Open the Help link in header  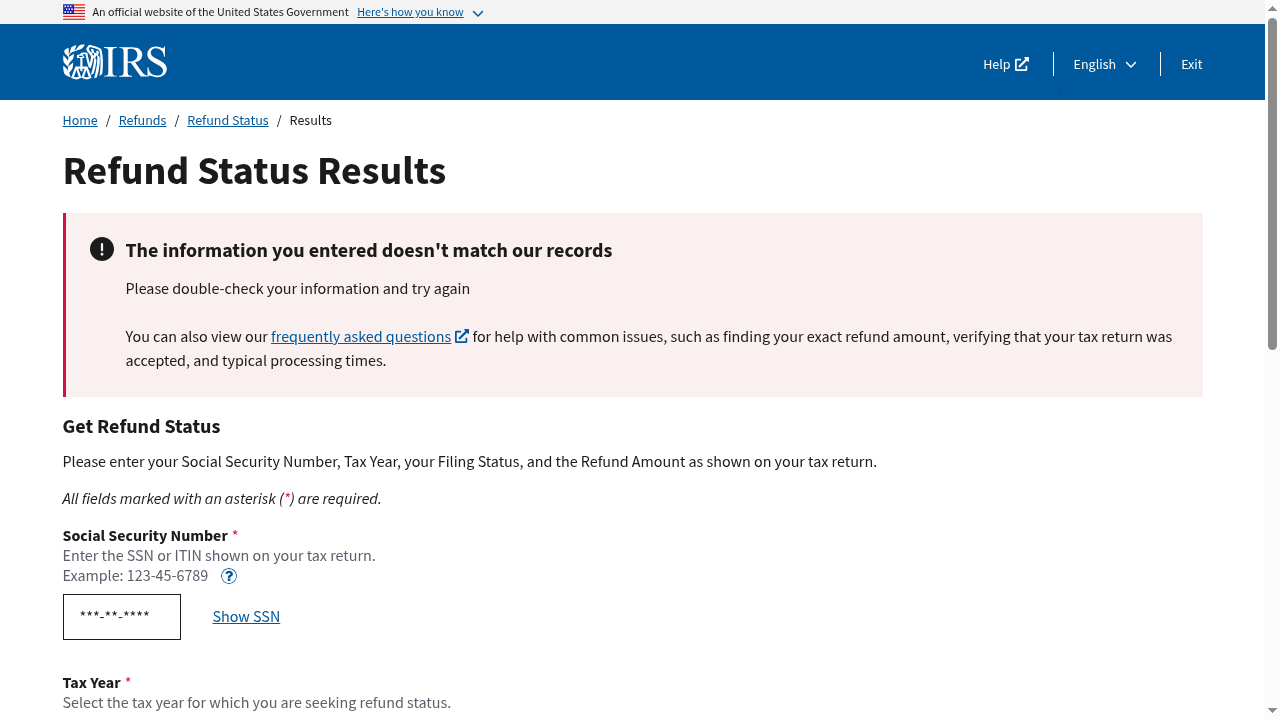(x=1006, y=64)
